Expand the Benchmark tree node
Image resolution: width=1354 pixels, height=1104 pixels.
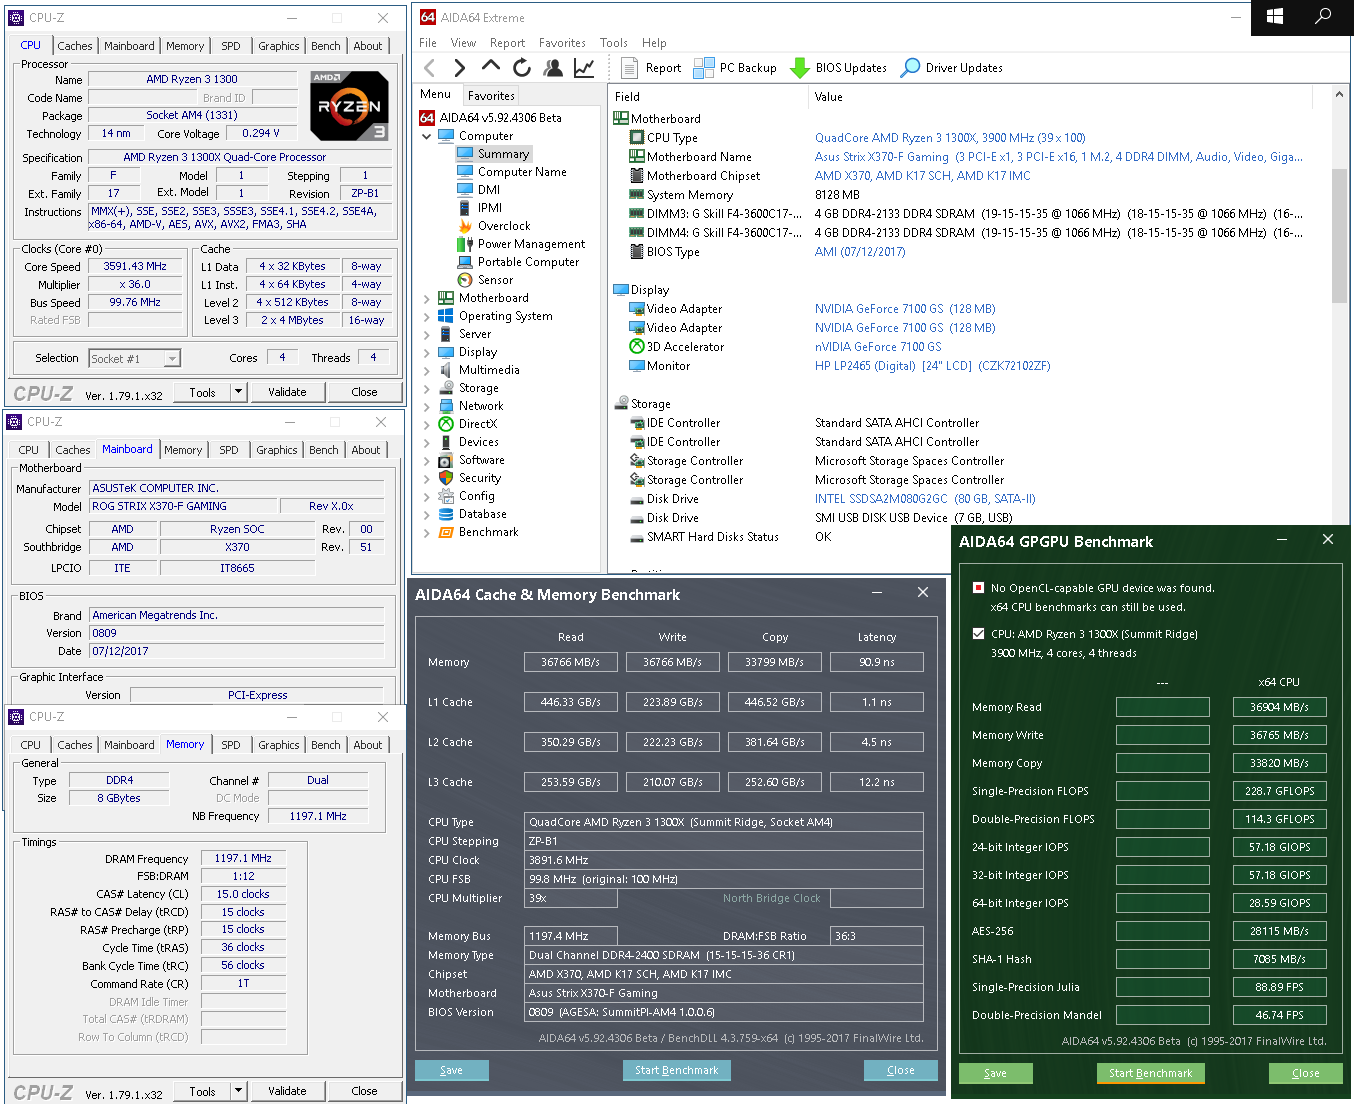427,532
